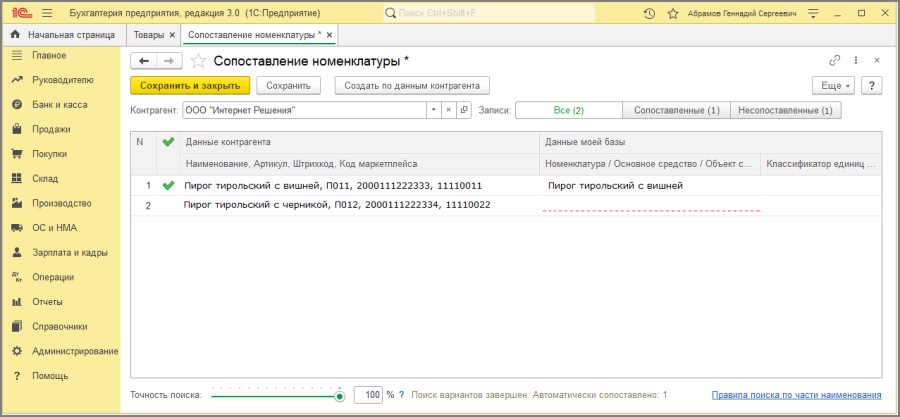Expand the Еще dropdown menu
Screen dimensions: 900x417
pyautogui.click(x=833, y=85)
